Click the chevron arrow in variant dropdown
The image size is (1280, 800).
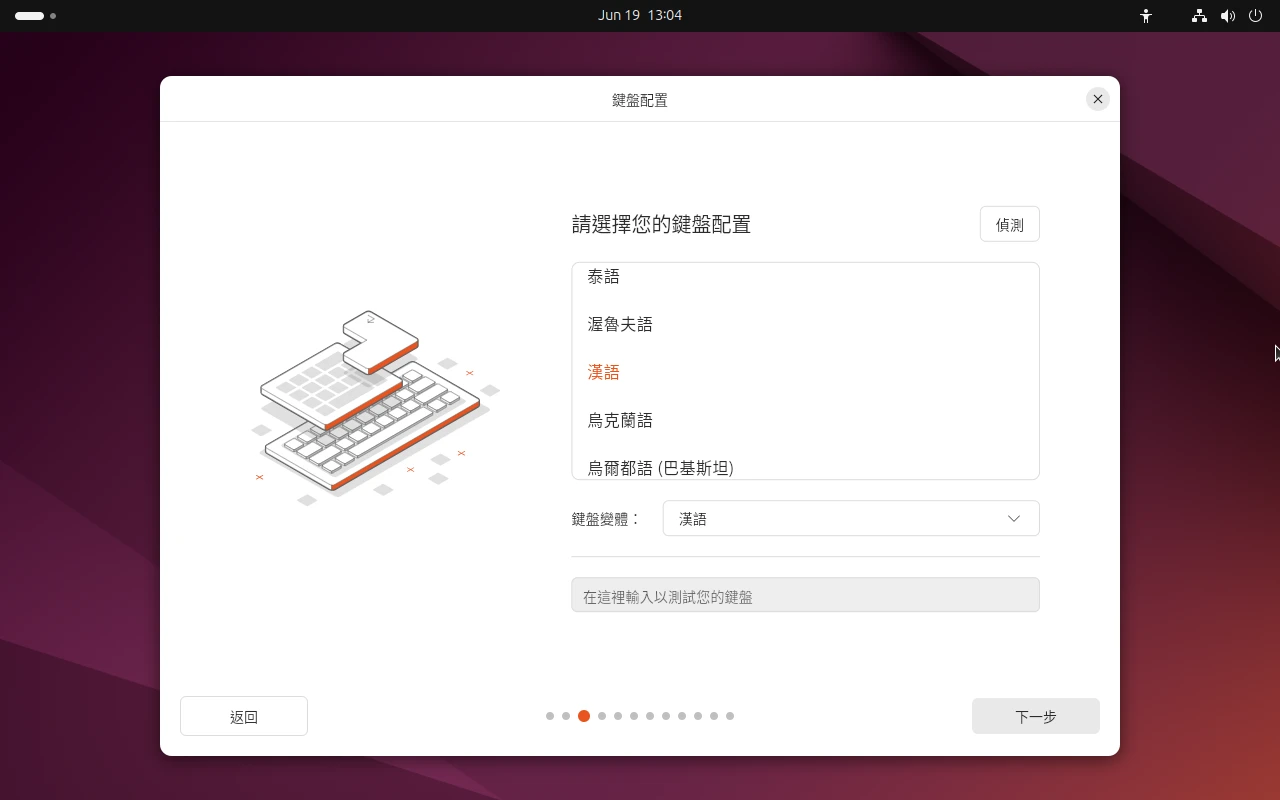[x=1014, y=518]
